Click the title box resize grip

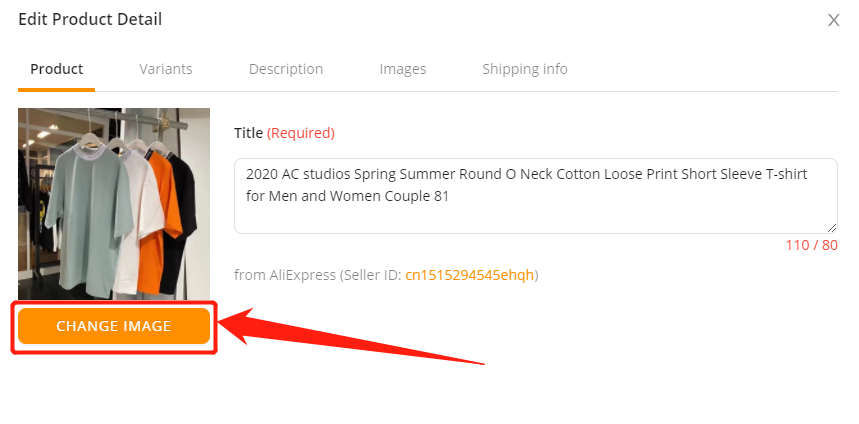832,227
